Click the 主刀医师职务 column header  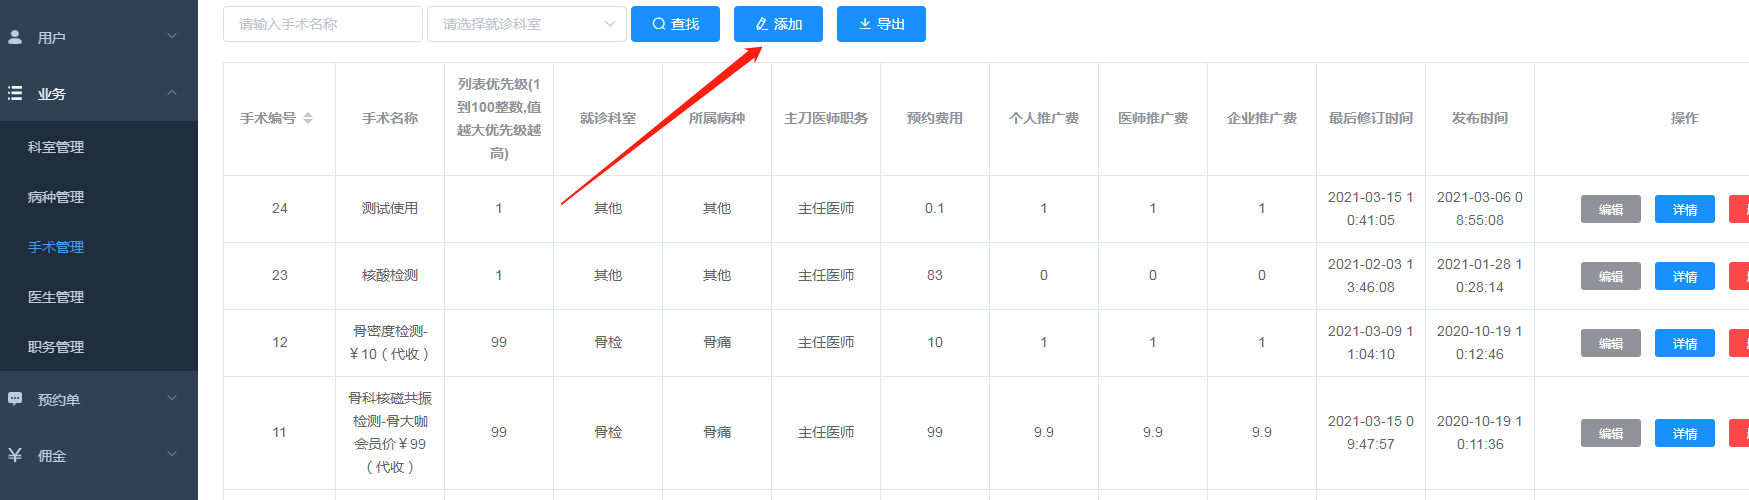[826, 118]
